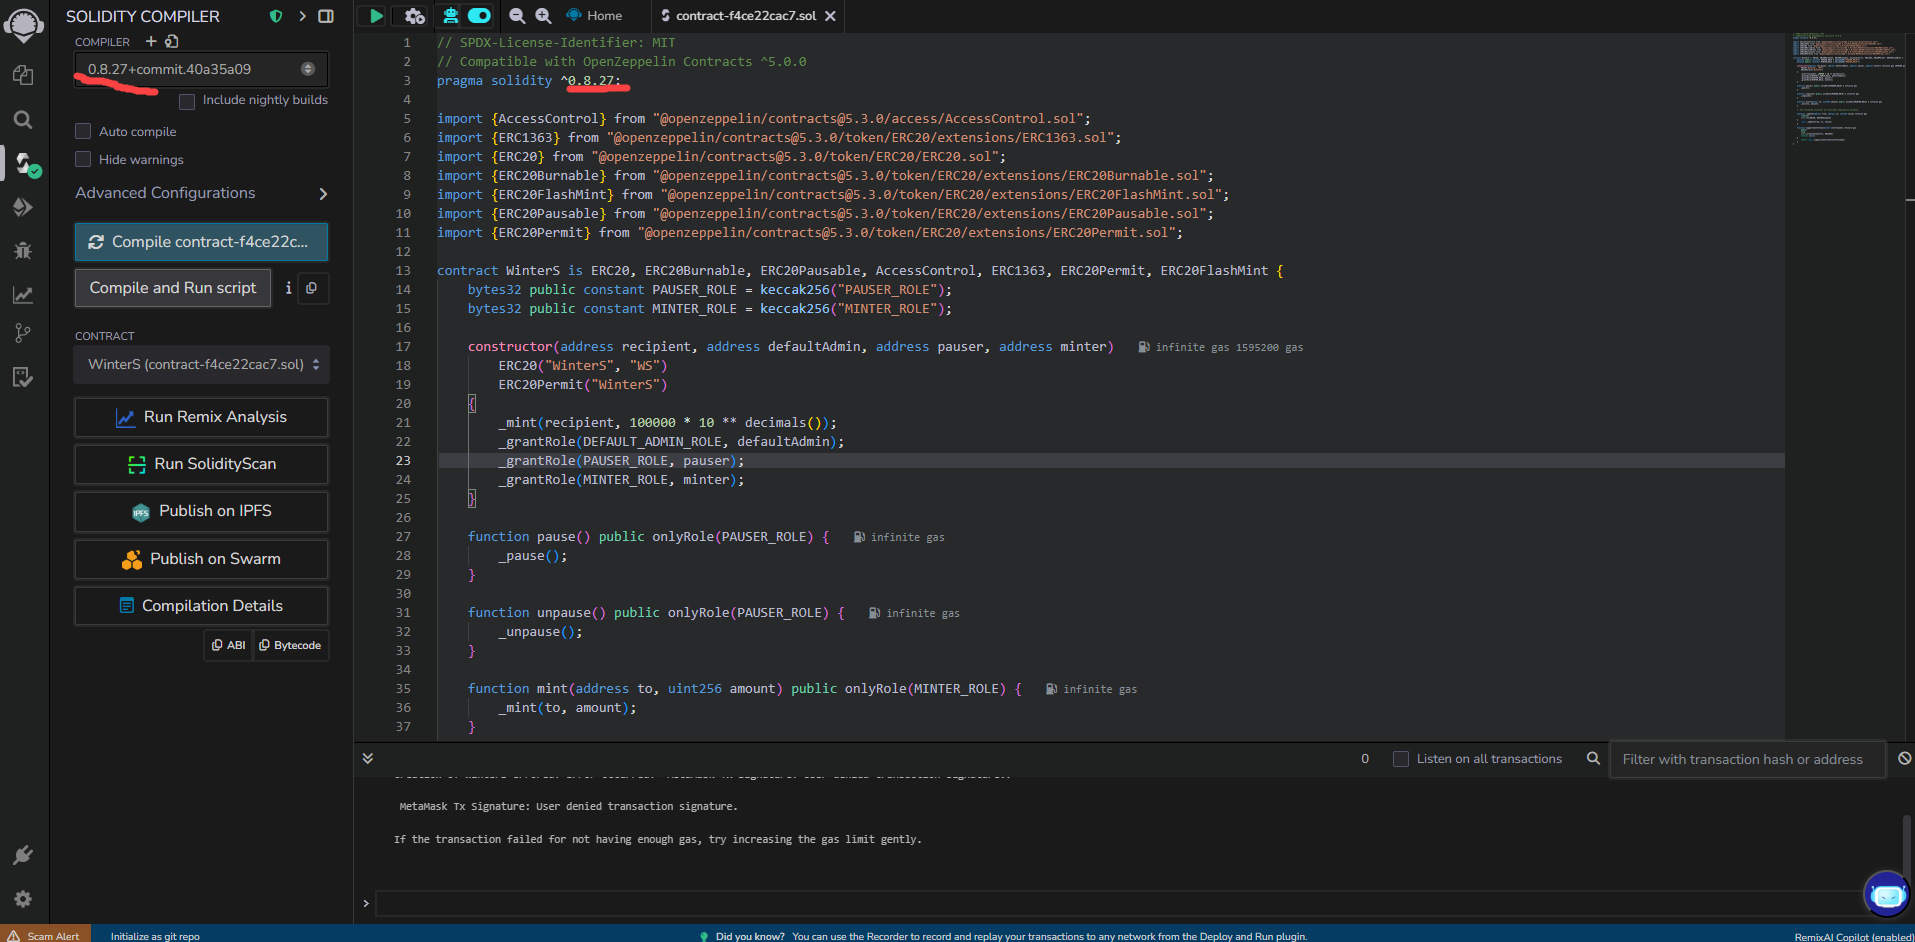The height and width of the screenshot is (942, 1915).
Task: Click Publish on IPFS button
Action: [201, 511]
